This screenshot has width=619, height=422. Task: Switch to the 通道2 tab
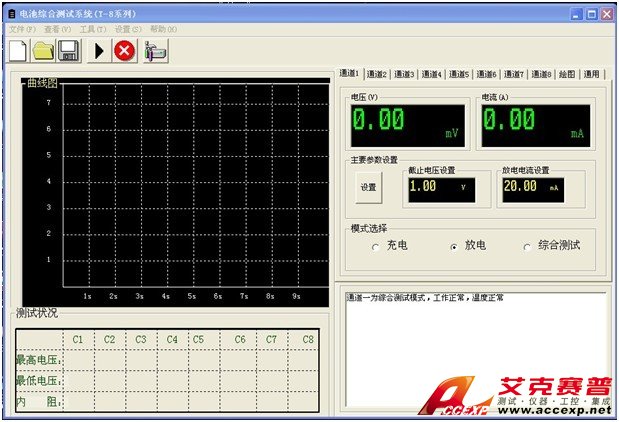(376, 74)
